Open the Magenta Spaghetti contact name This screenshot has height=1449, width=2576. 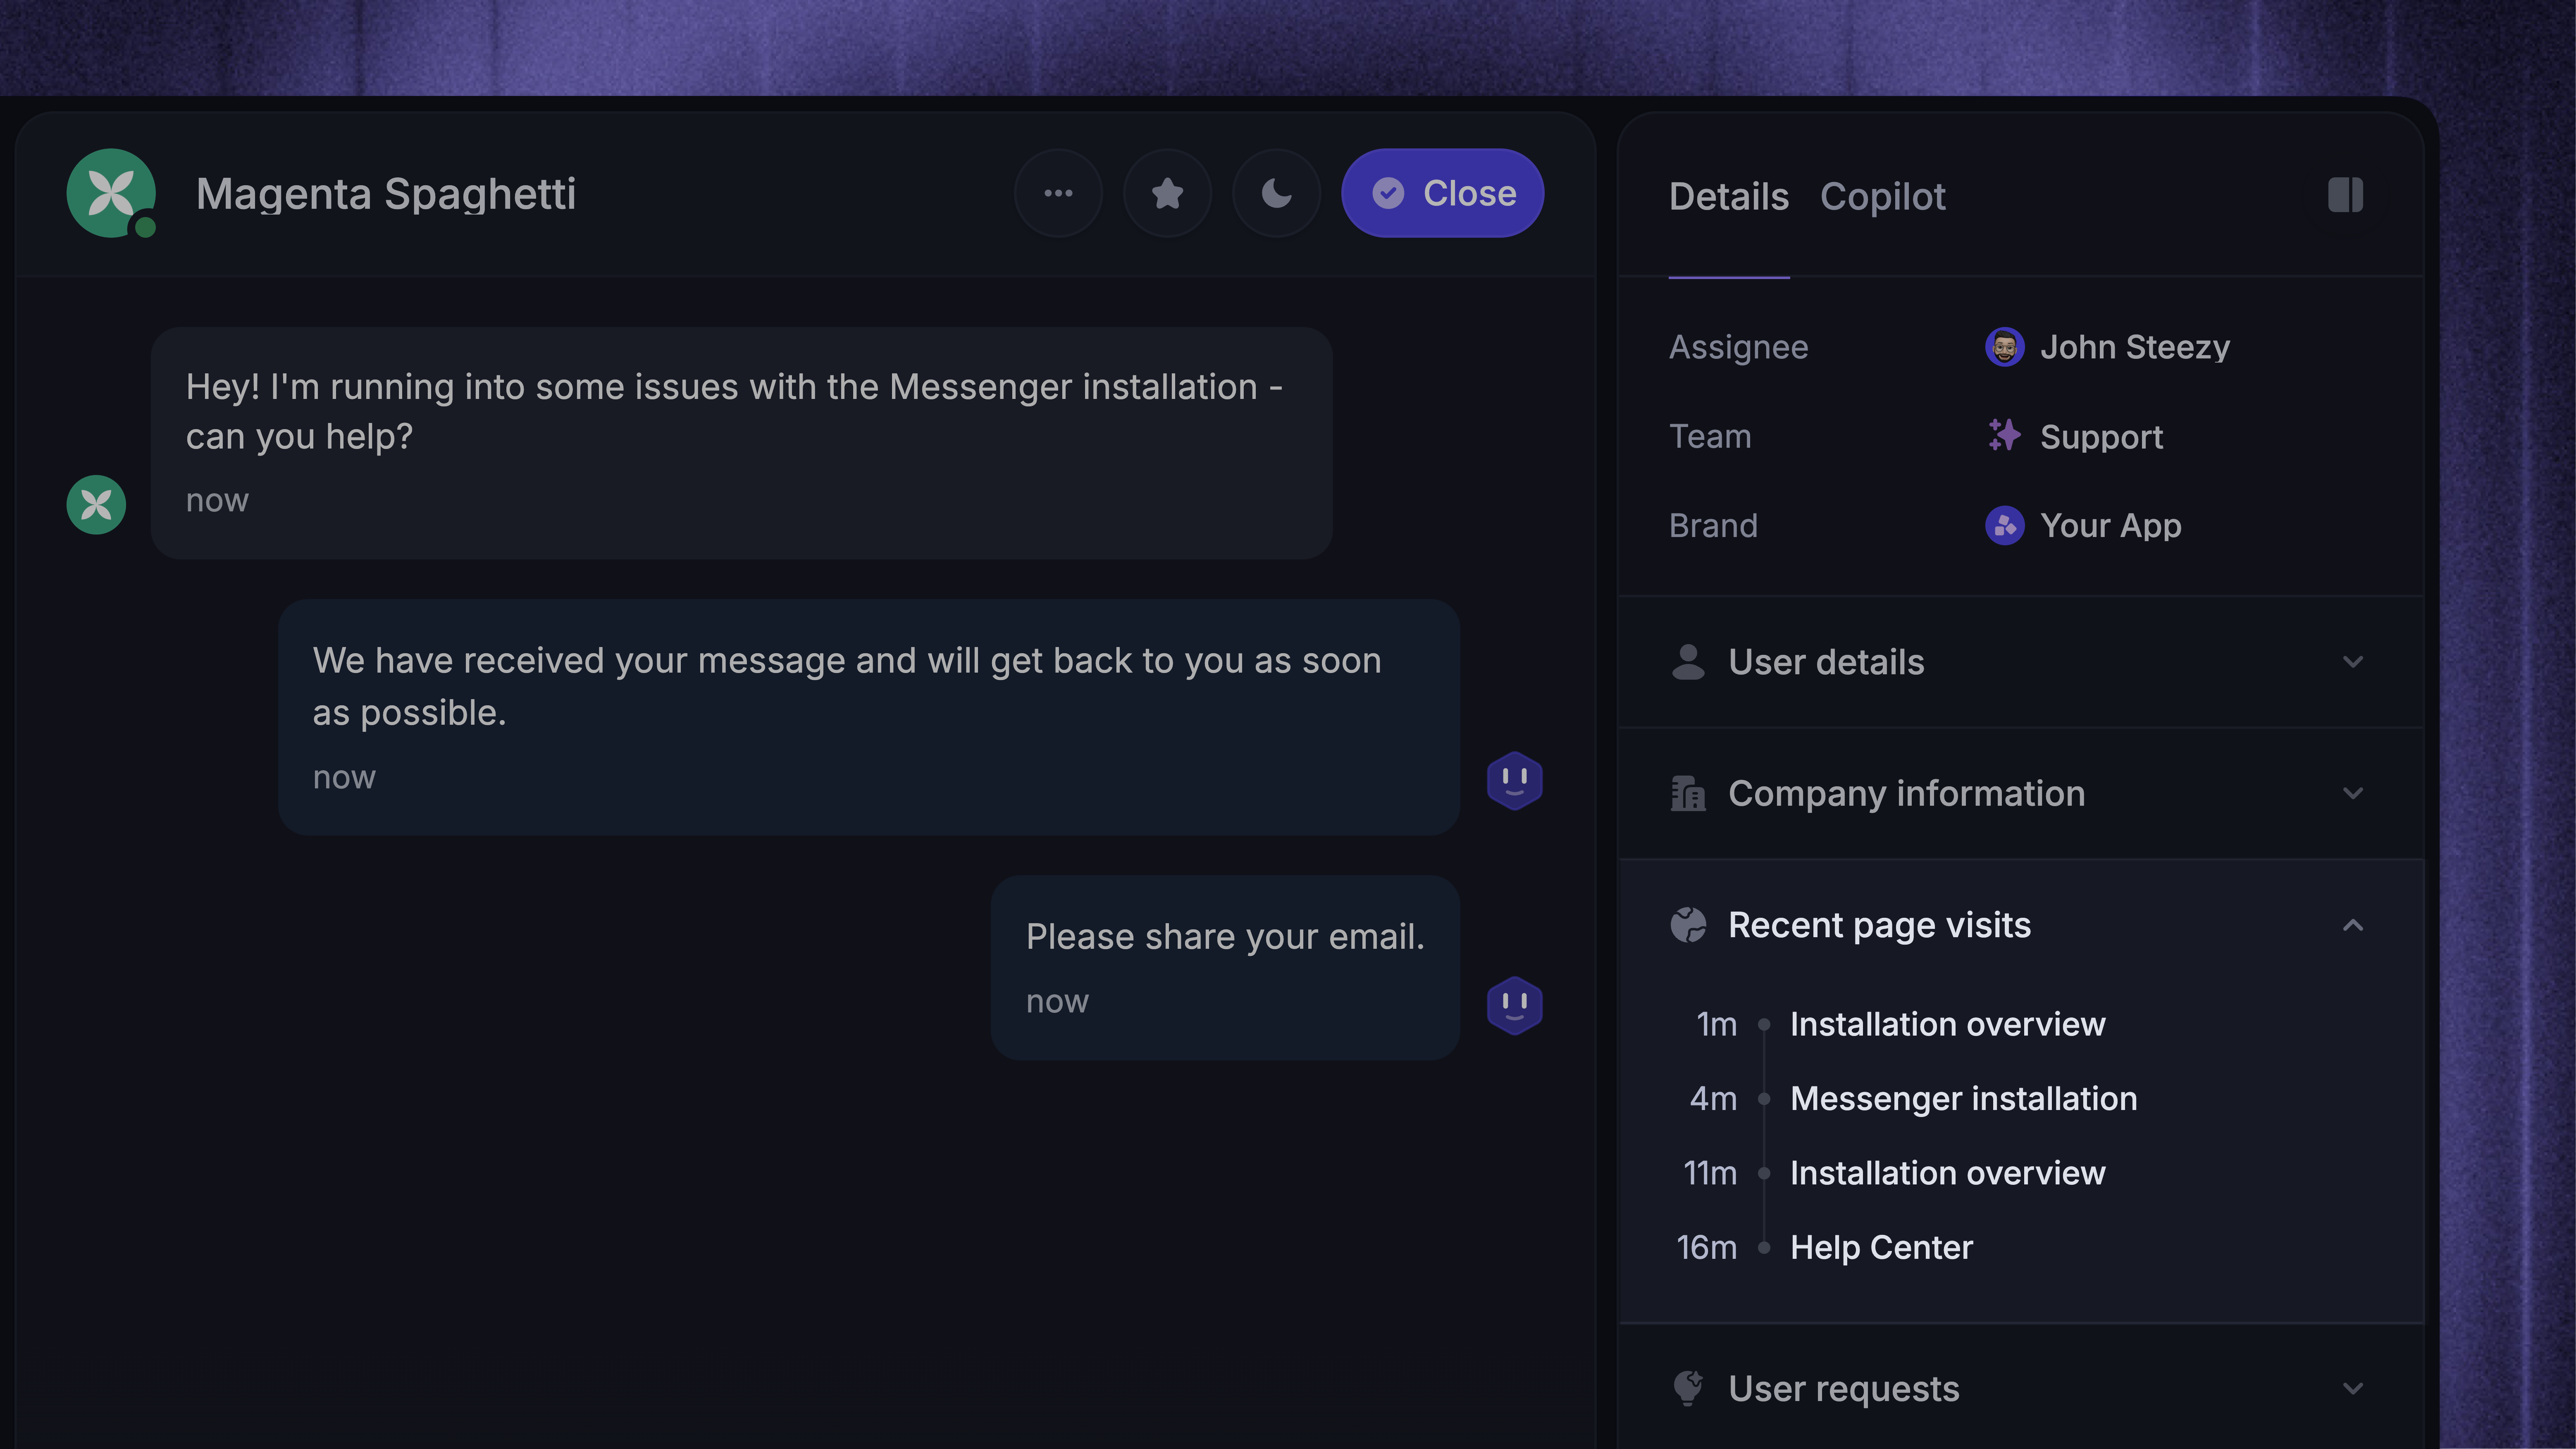(x=386, y=193)
